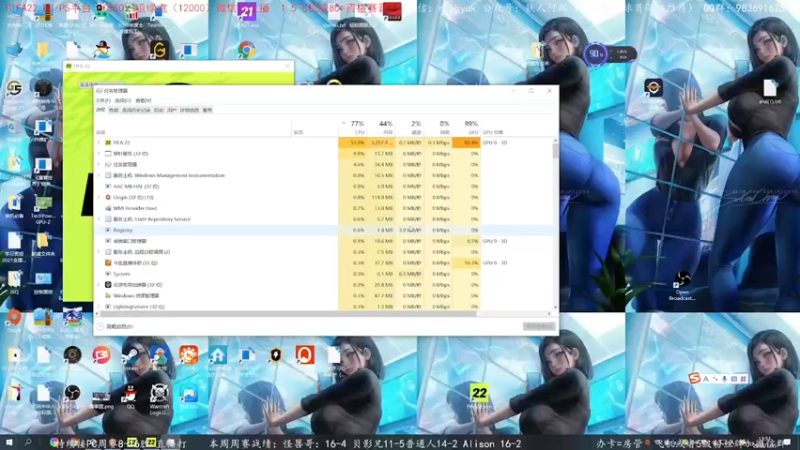Screen dimensions: 800x450
Task: Expand the State Repository Service host row
Action: click(98, 219)
